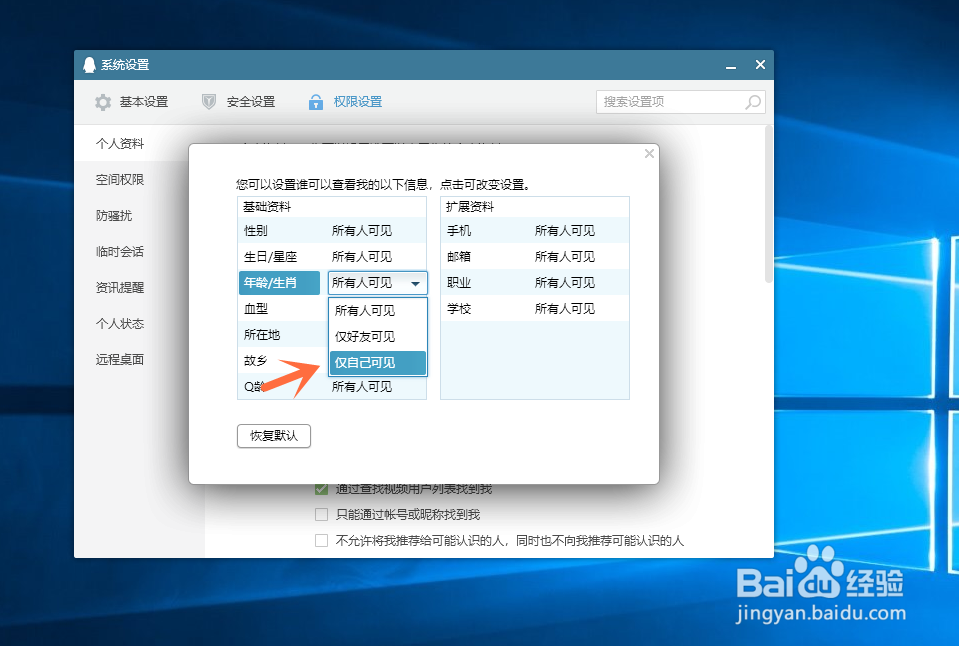The image size is (959, 646).
Task: Click the gear icon beside 基本设置
Action: pos(103,101)
